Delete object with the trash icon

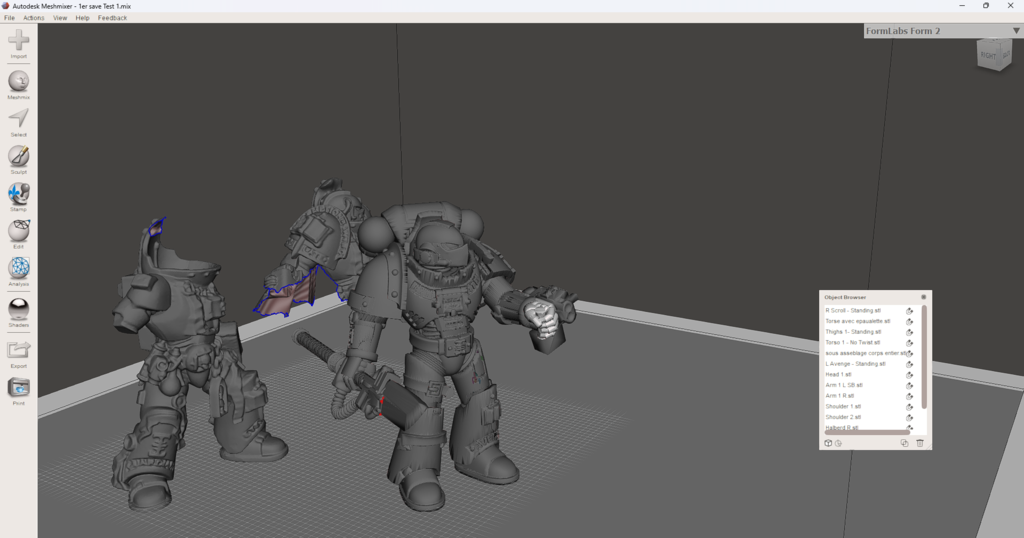coord(920,443)
